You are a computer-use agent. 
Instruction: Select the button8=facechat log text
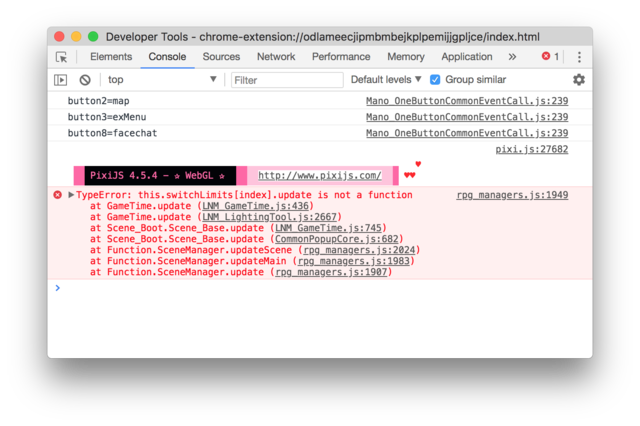point(112,133)
